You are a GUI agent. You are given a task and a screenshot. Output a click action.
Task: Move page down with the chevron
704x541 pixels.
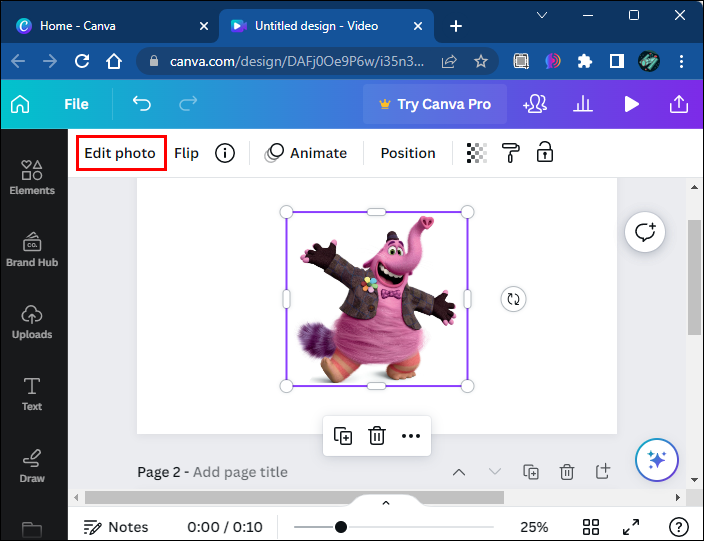point(495,471)
